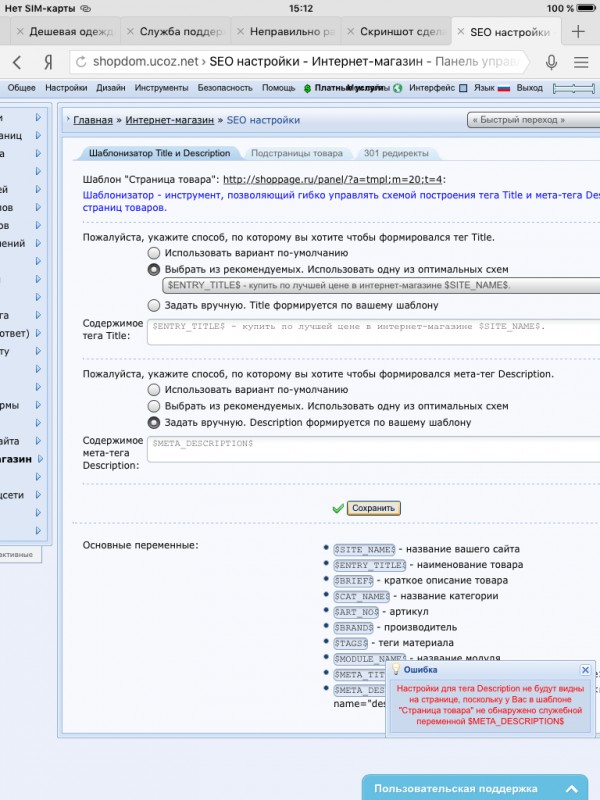Click the Russian flag language icon

click(x=504, y=88)
